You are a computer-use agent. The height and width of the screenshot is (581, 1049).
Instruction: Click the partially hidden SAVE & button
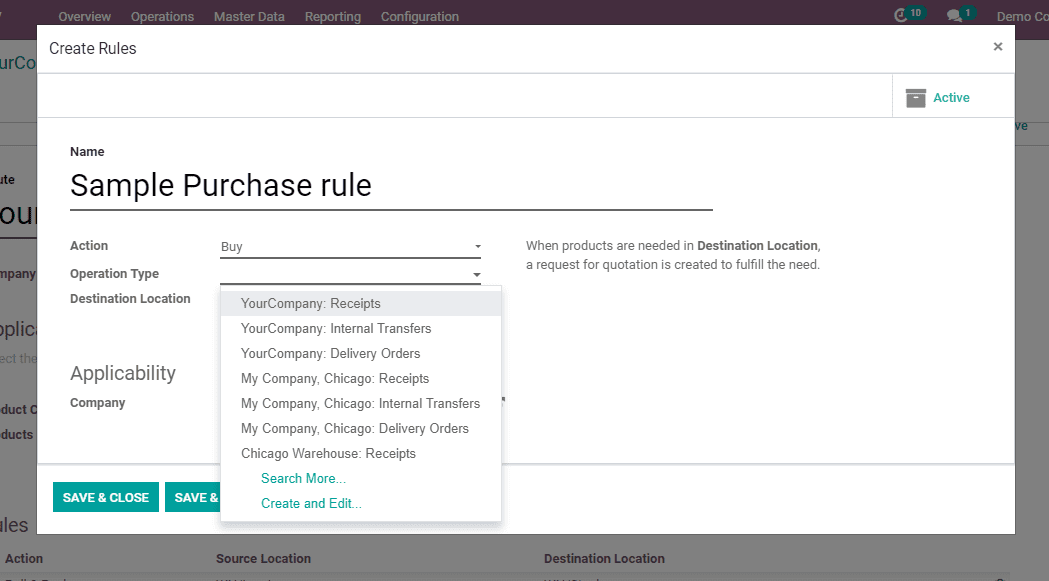193,497
